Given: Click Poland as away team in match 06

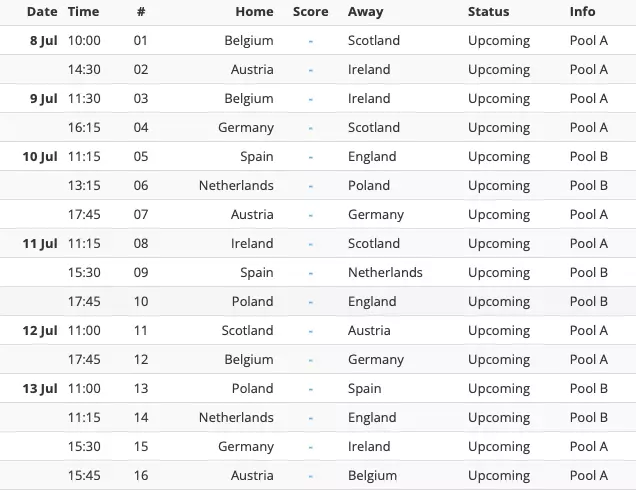Looking at the screenshot, I should 369,186.
